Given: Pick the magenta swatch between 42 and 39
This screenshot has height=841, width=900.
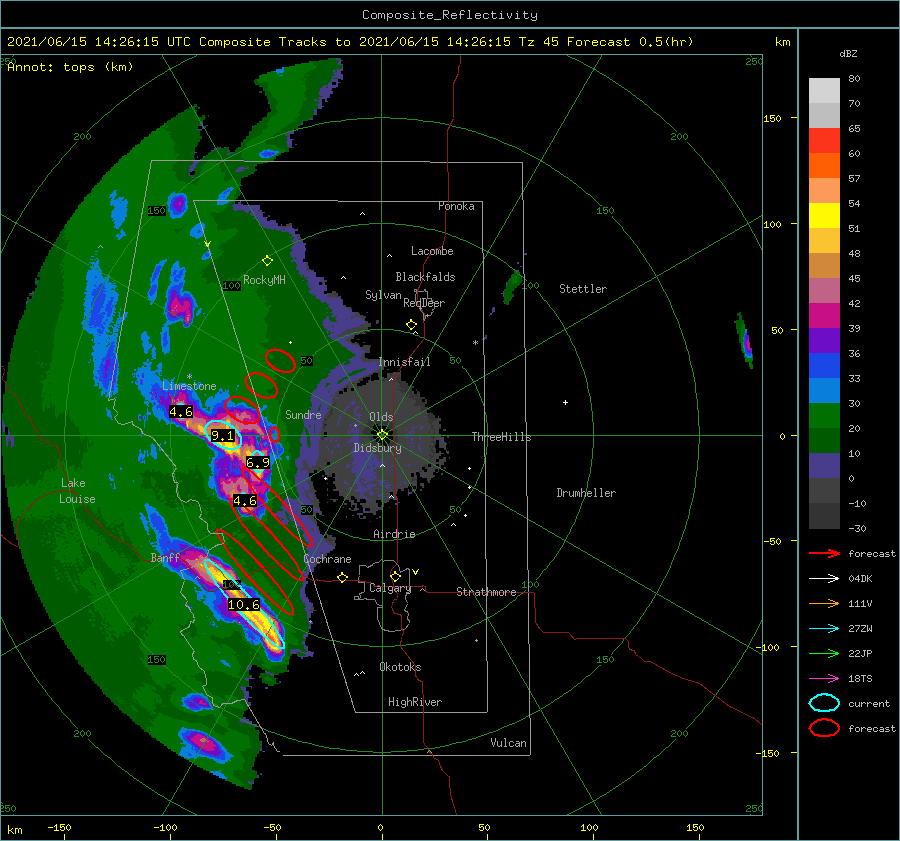Looking at the screenshot, I should point(824,316).
